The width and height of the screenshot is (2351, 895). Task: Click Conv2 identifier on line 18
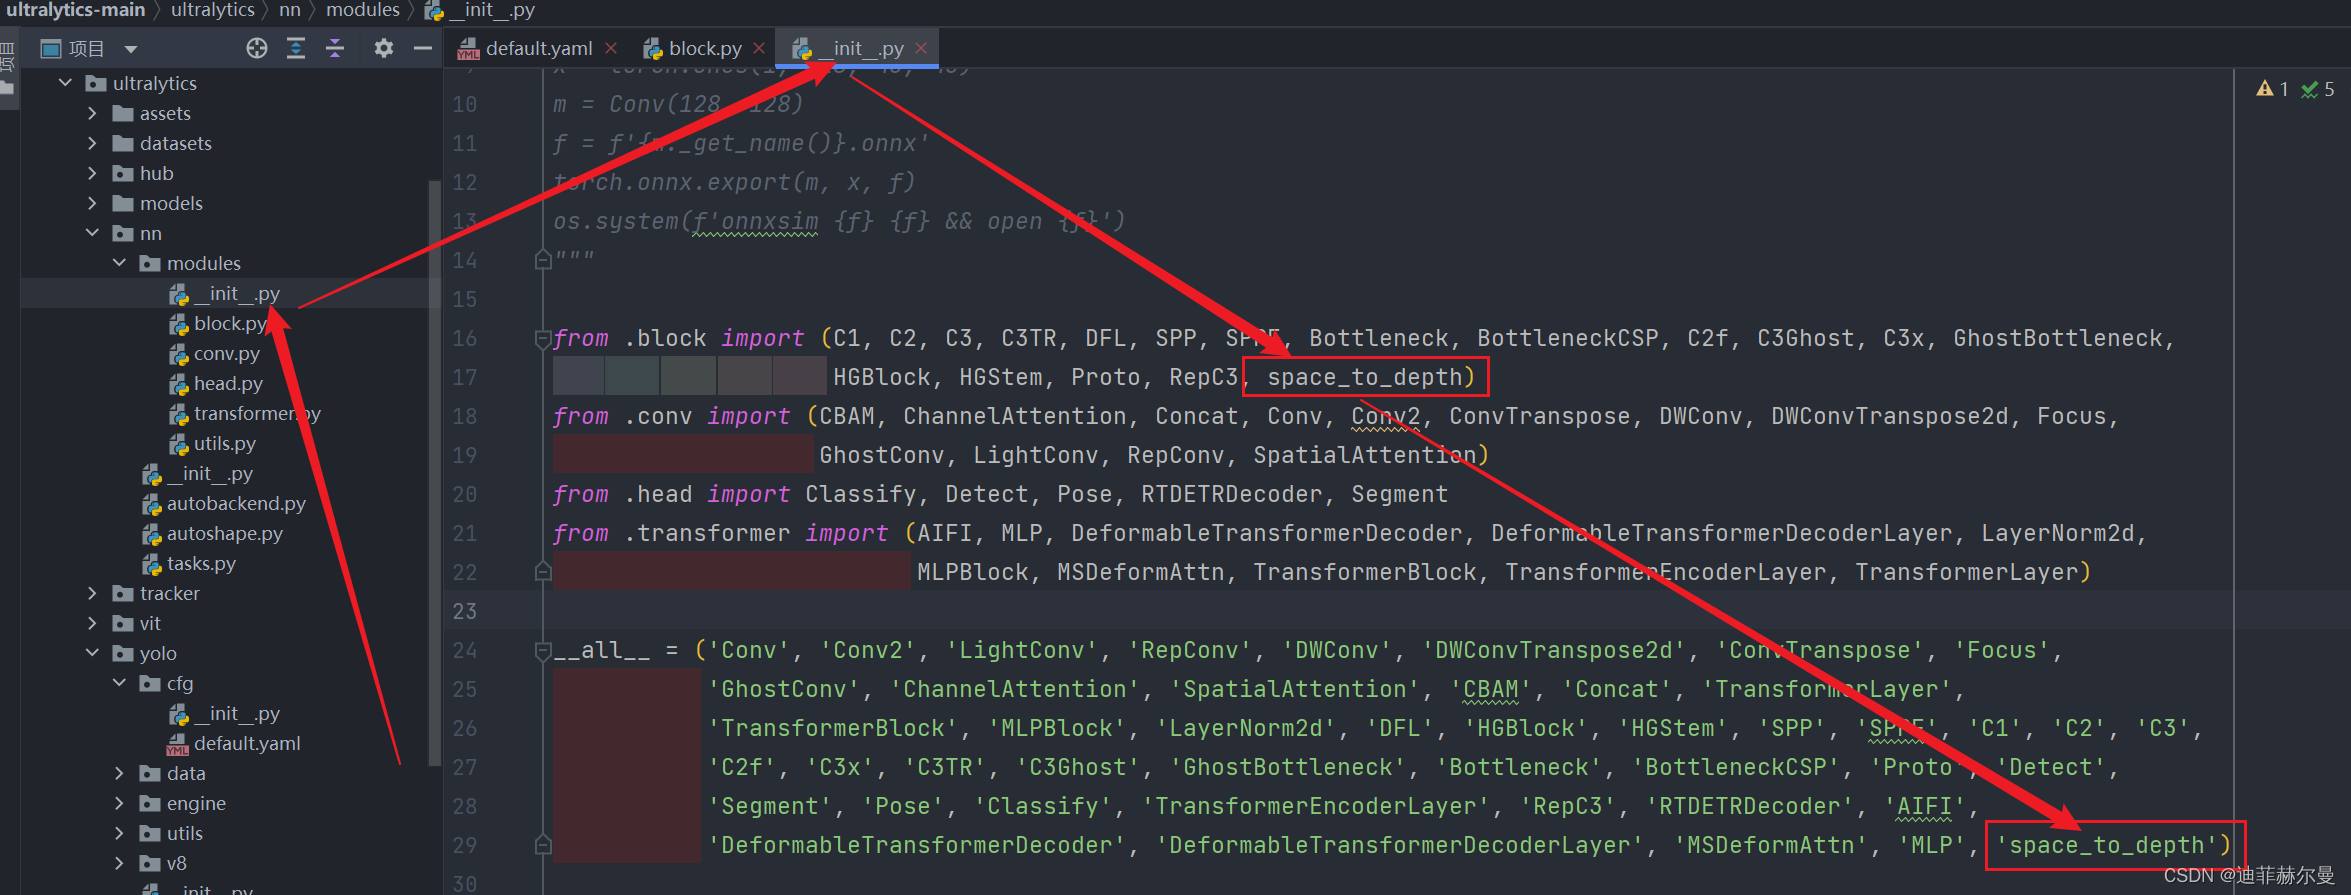1386,416
